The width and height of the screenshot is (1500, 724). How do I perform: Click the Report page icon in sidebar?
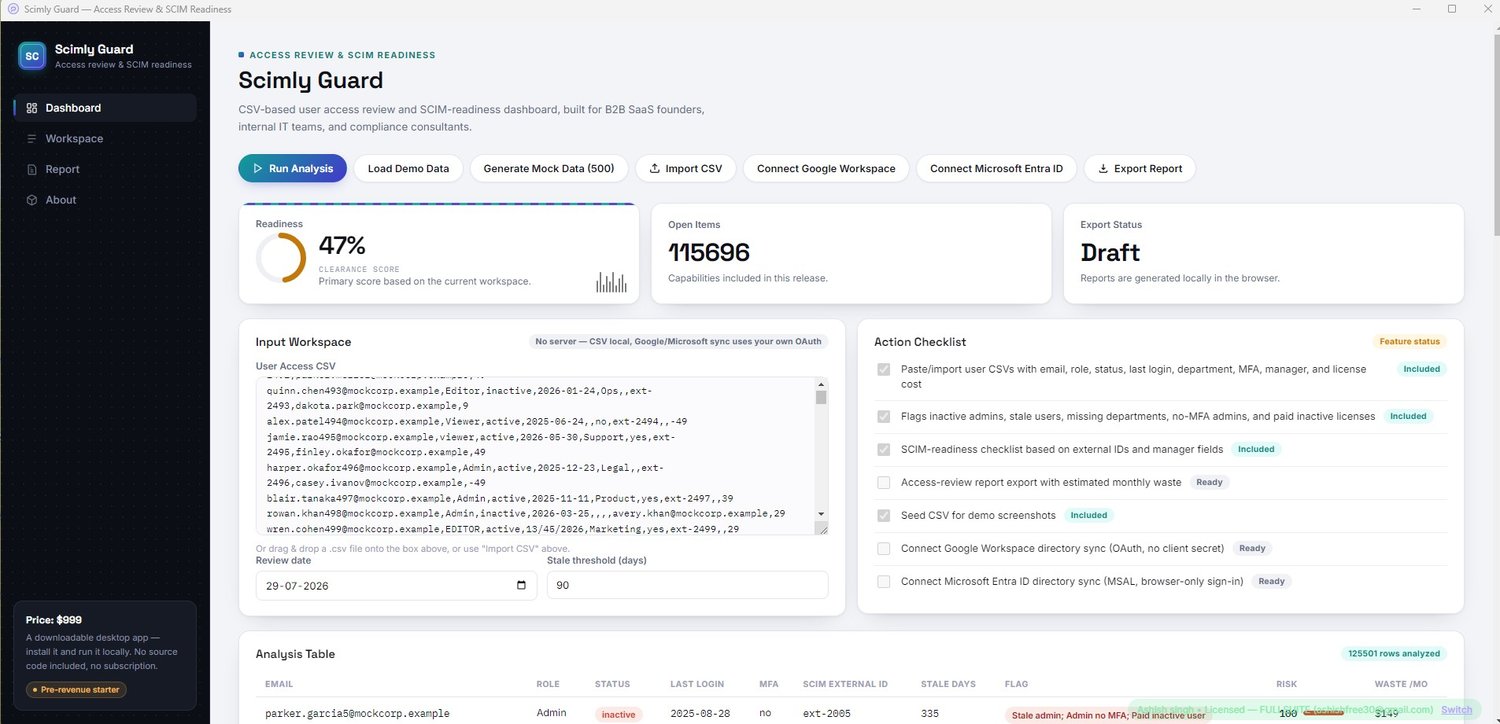pyautogui.click(x=32, y=169)
